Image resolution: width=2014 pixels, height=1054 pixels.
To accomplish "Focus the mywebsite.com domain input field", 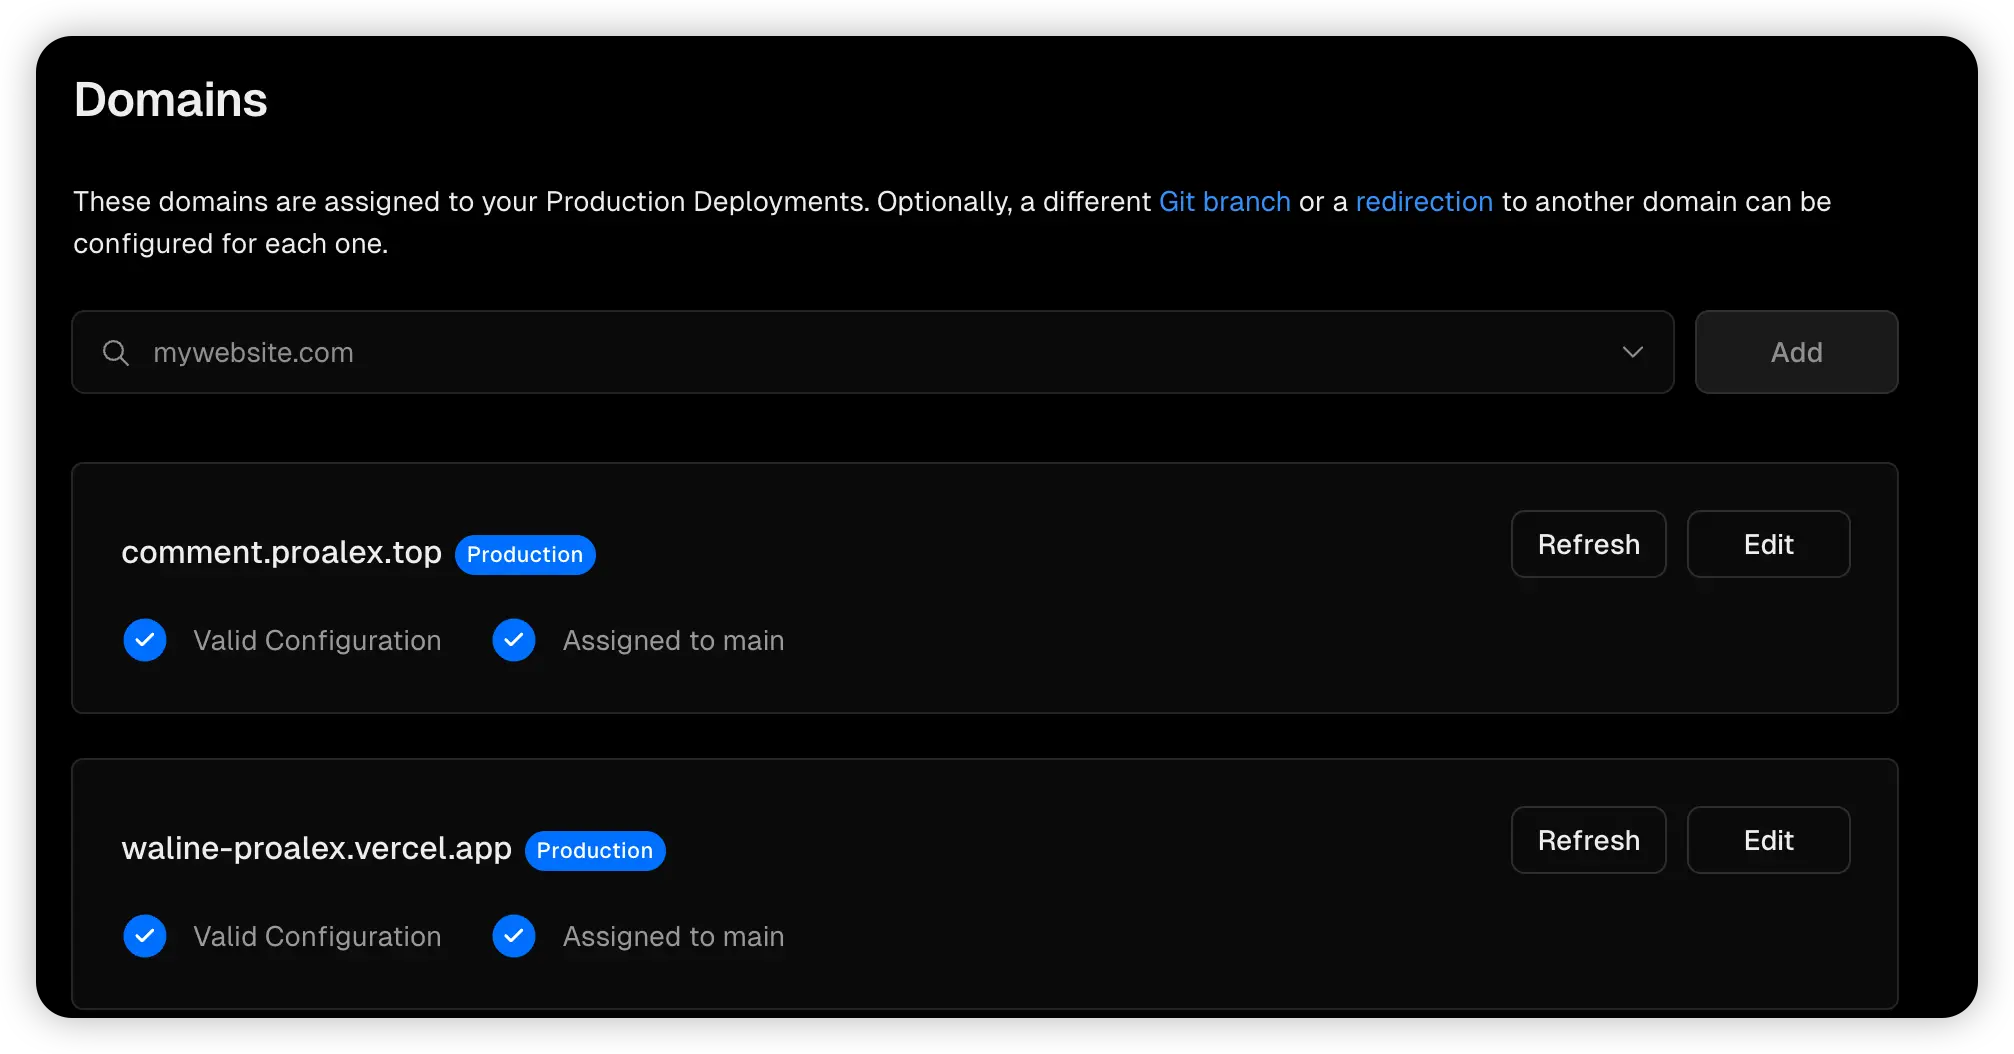I will click(872, 352).
